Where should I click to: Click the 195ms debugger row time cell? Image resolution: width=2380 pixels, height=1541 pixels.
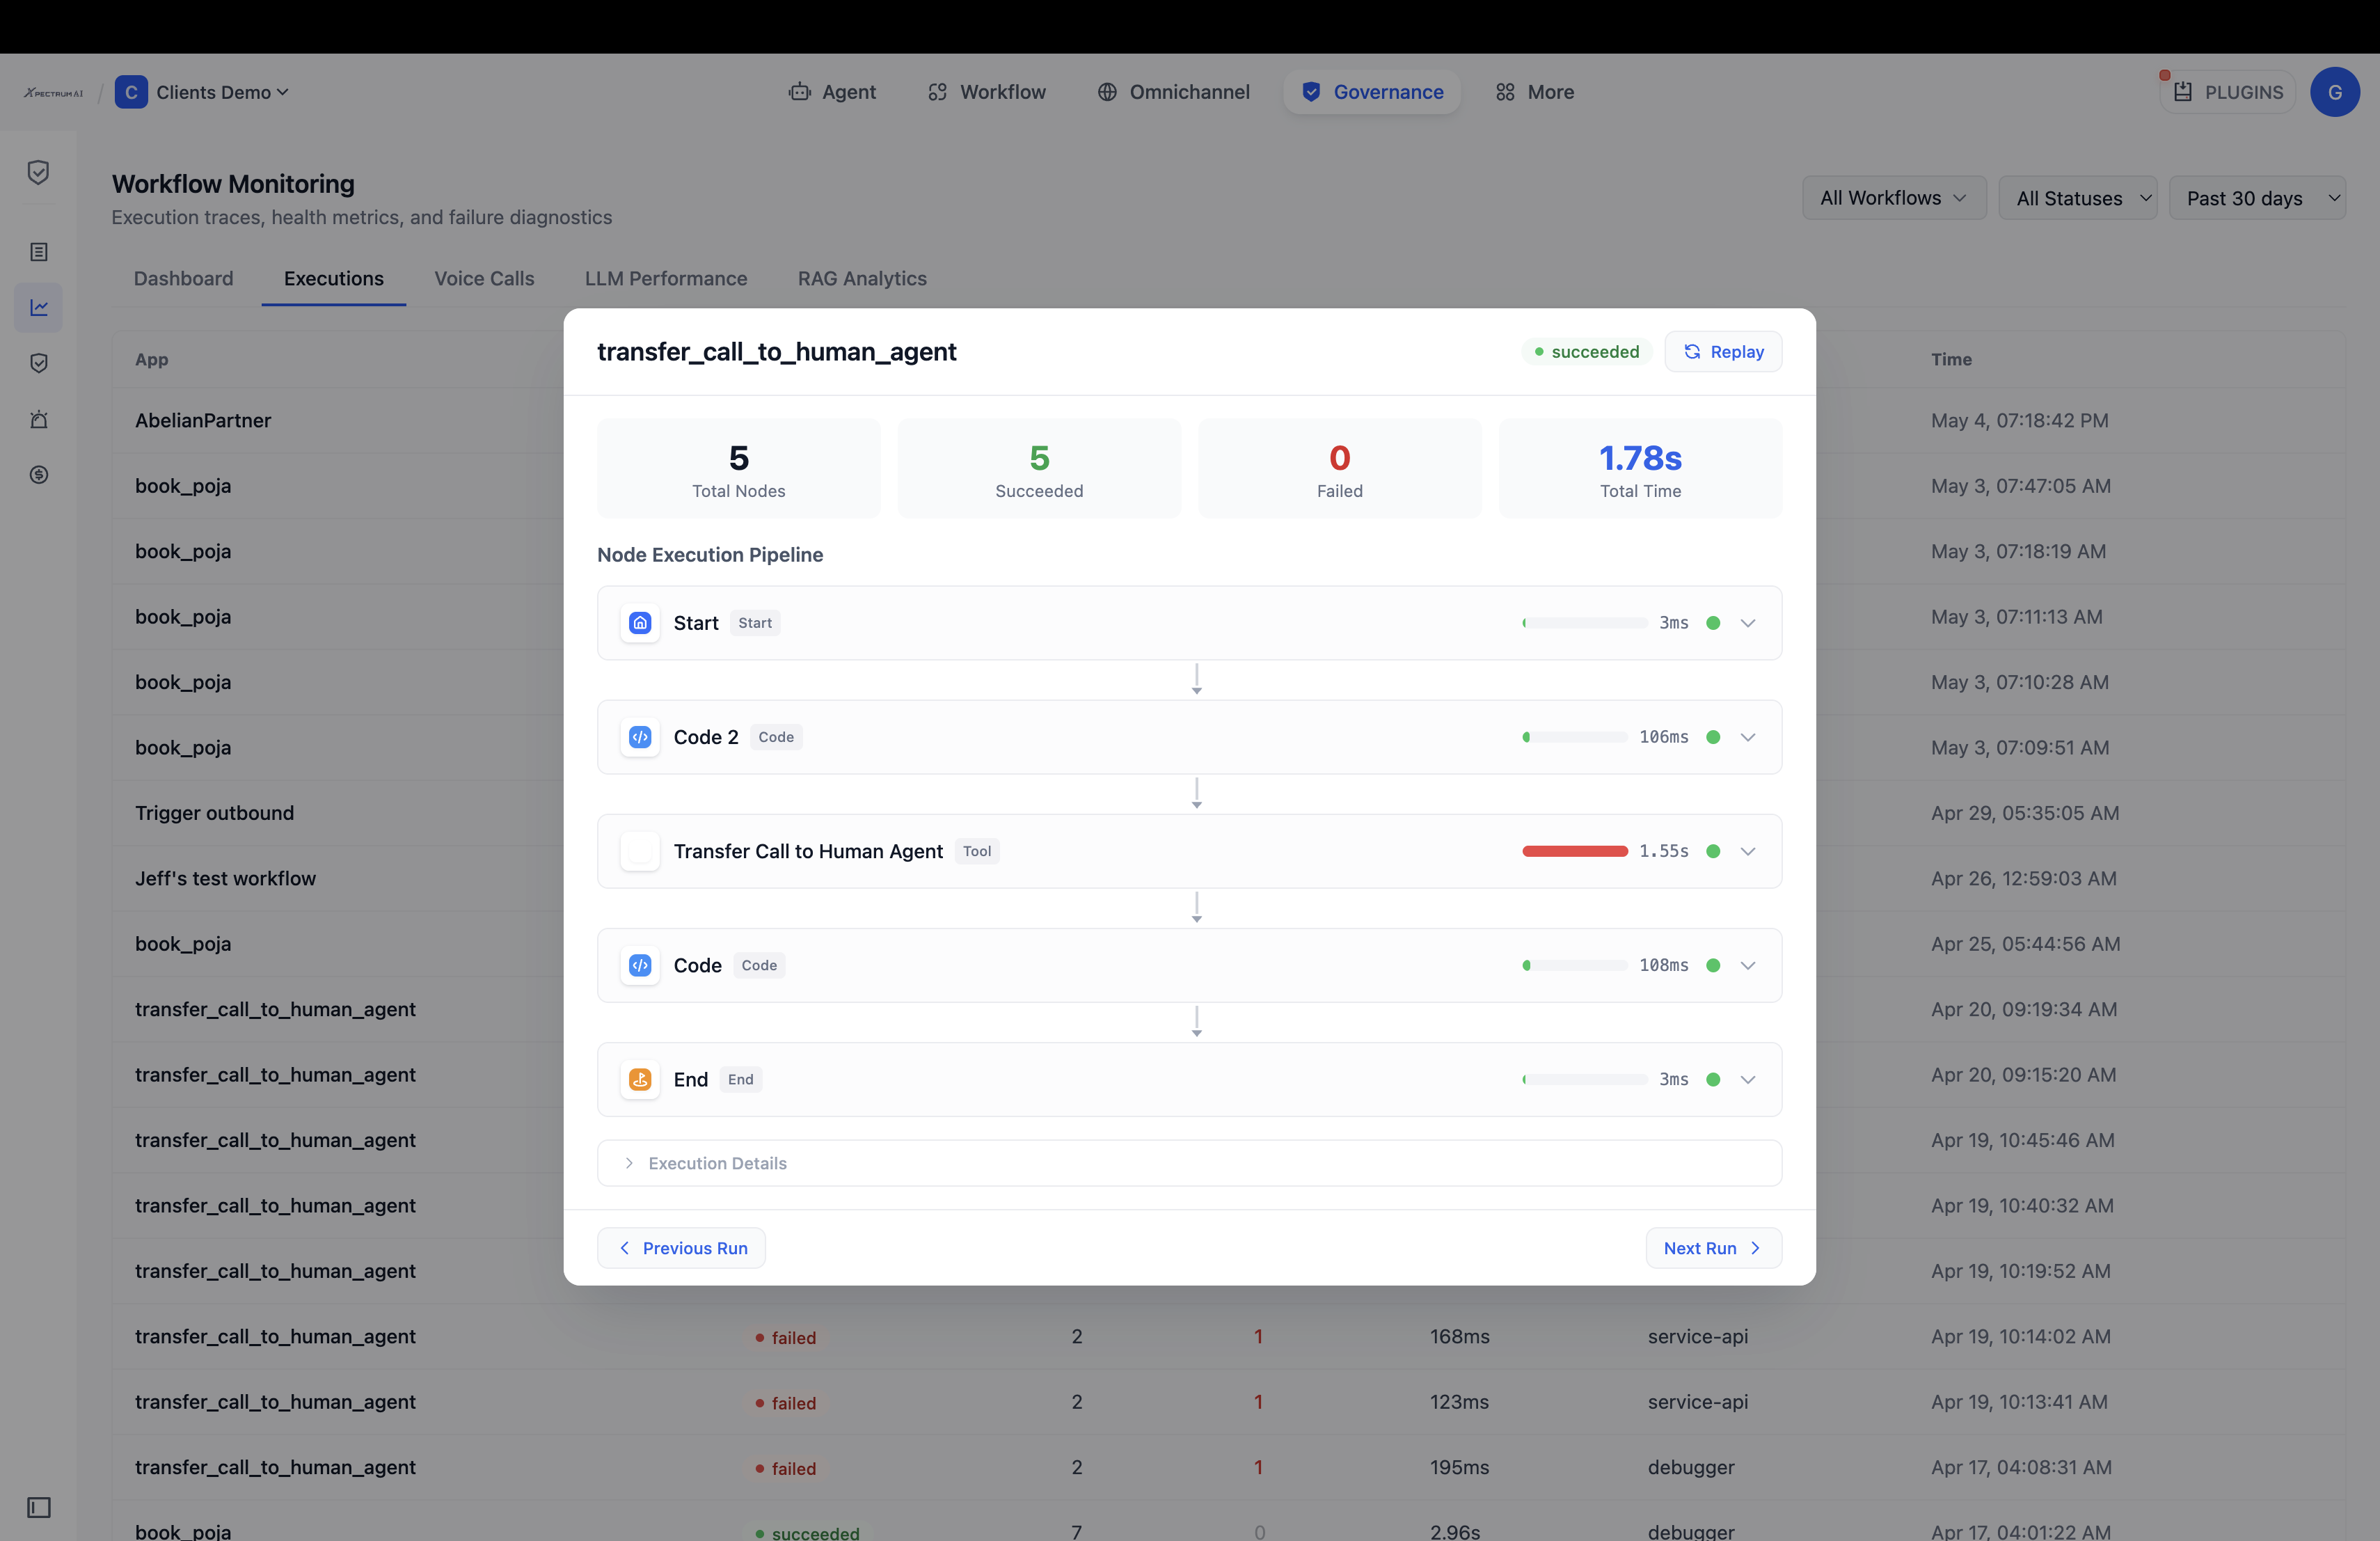pos(2021,1467)
